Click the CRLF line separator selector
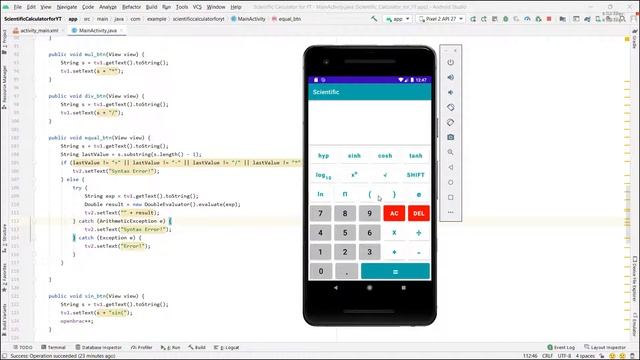Screen dimensions: 640x360 (547, 356)
